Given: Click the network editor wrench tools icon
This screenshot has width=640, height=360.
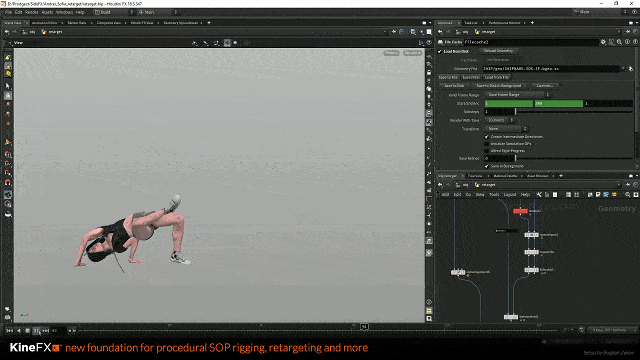Looking at the screenshot, I should [x=539, y=195].
